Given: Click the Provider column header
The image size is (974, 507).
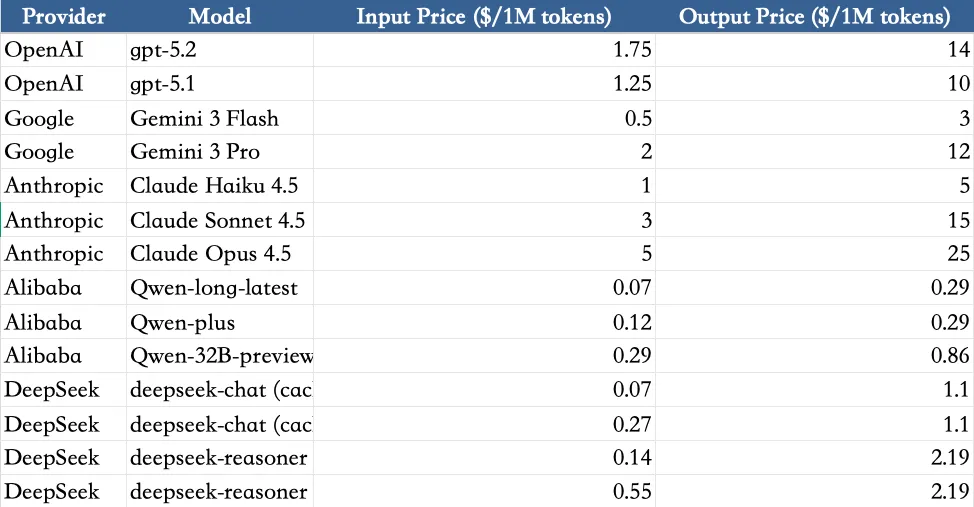Looking at the screenshot, I should (x=64, y=17).
